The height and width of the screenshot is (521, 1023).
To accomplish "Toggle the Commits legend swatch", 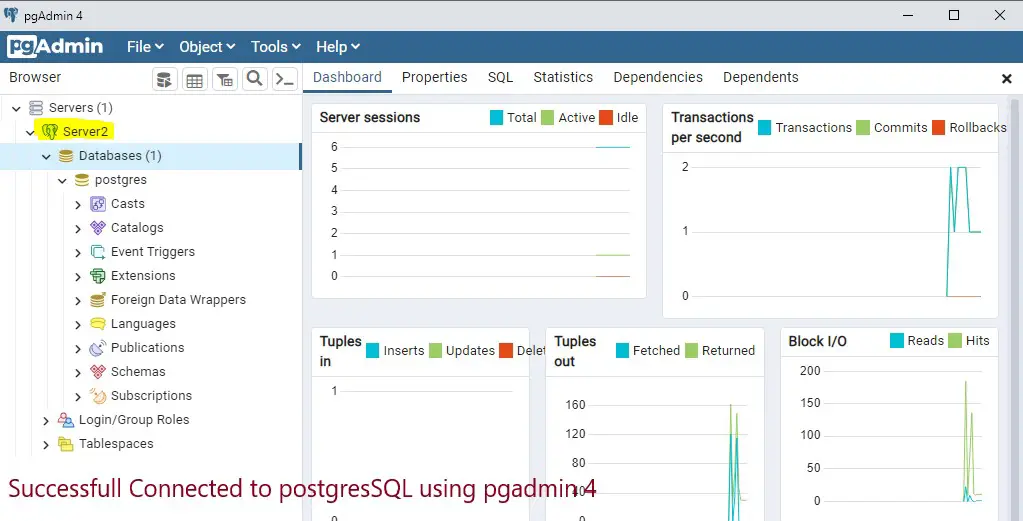I will click(863, 127).
